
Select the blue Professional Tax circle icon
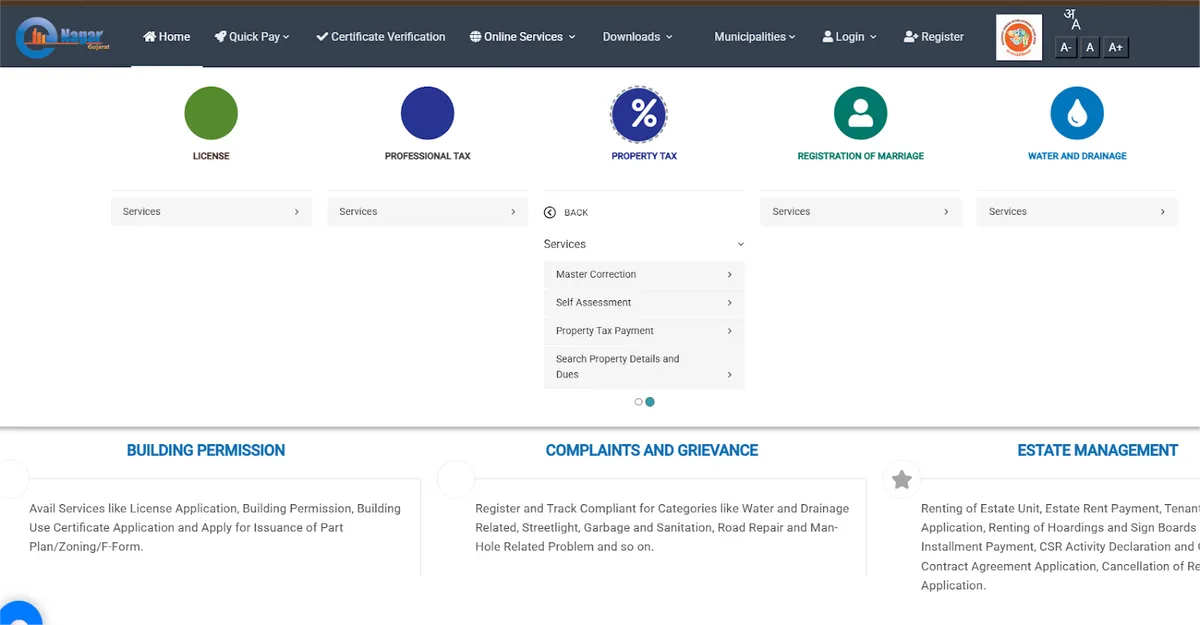427,113
